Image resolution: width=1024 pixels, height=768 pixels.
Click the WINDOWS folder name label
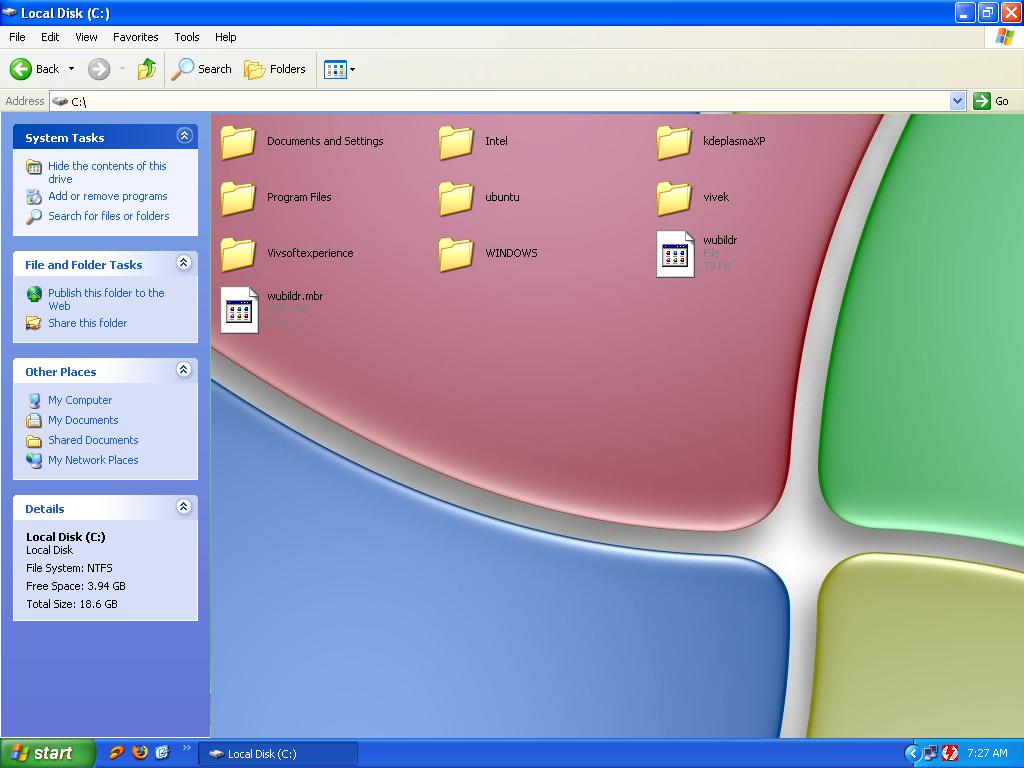pyautogui.click(x=511, y=253)
